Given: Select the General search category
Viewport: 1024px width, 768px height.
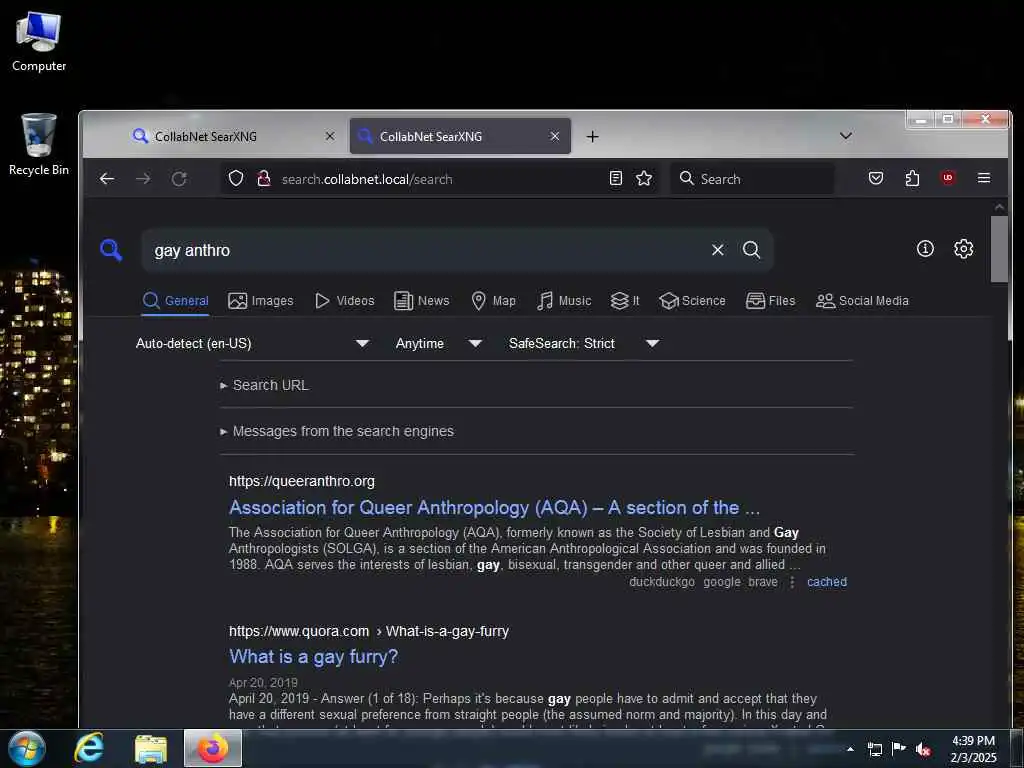Looking at the screenshot, I should (x=175, y=300).
